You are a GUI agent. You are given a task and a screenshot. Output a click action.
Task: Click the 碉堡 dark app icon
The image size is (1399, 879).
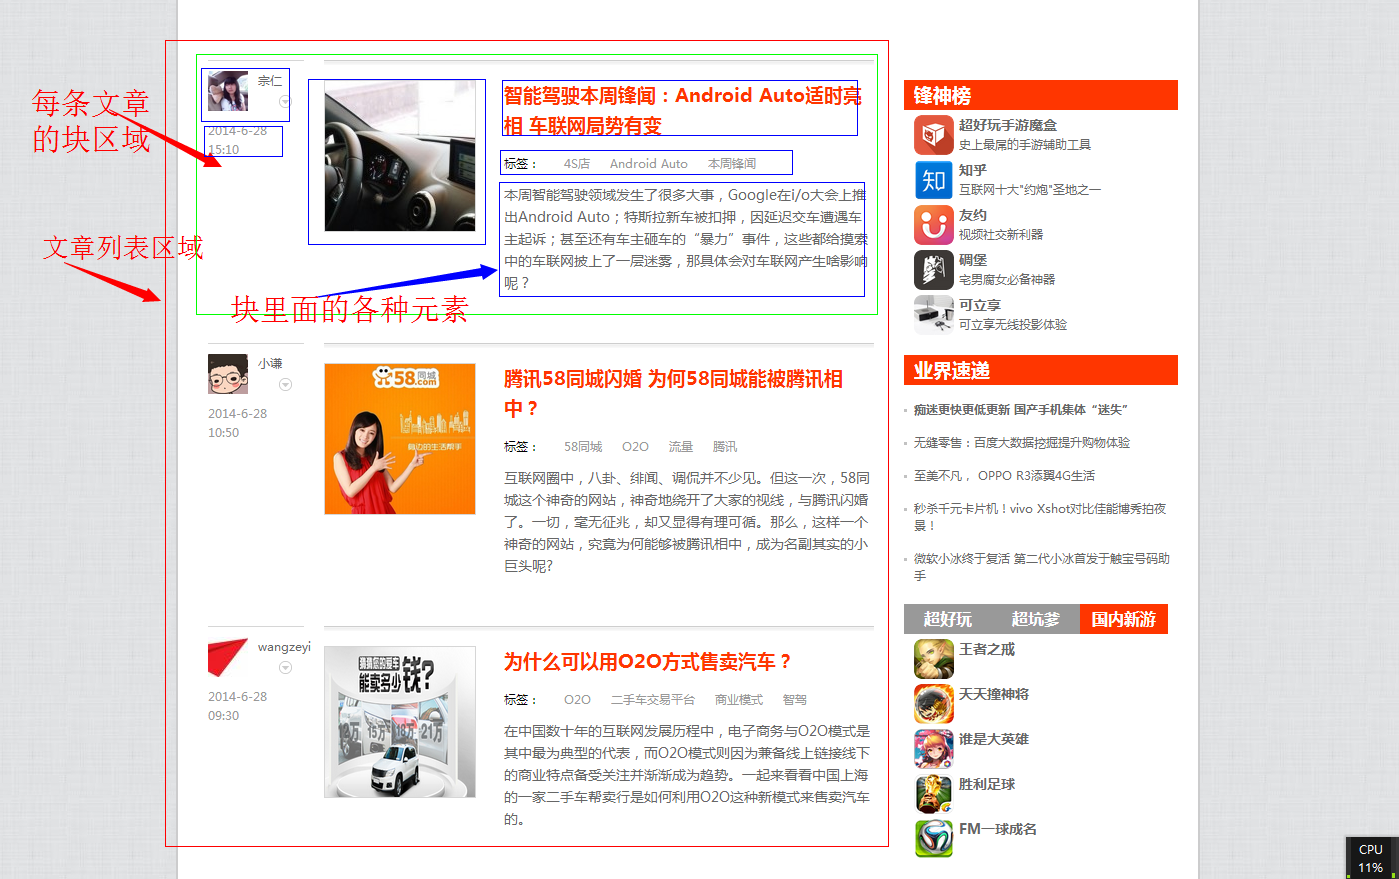tap(933, 270)
